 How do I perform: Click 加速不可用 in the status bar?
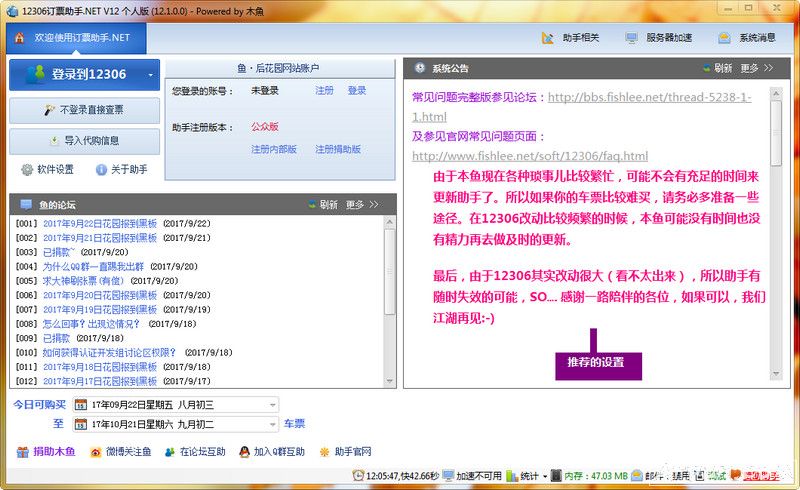tap(472, 476)
